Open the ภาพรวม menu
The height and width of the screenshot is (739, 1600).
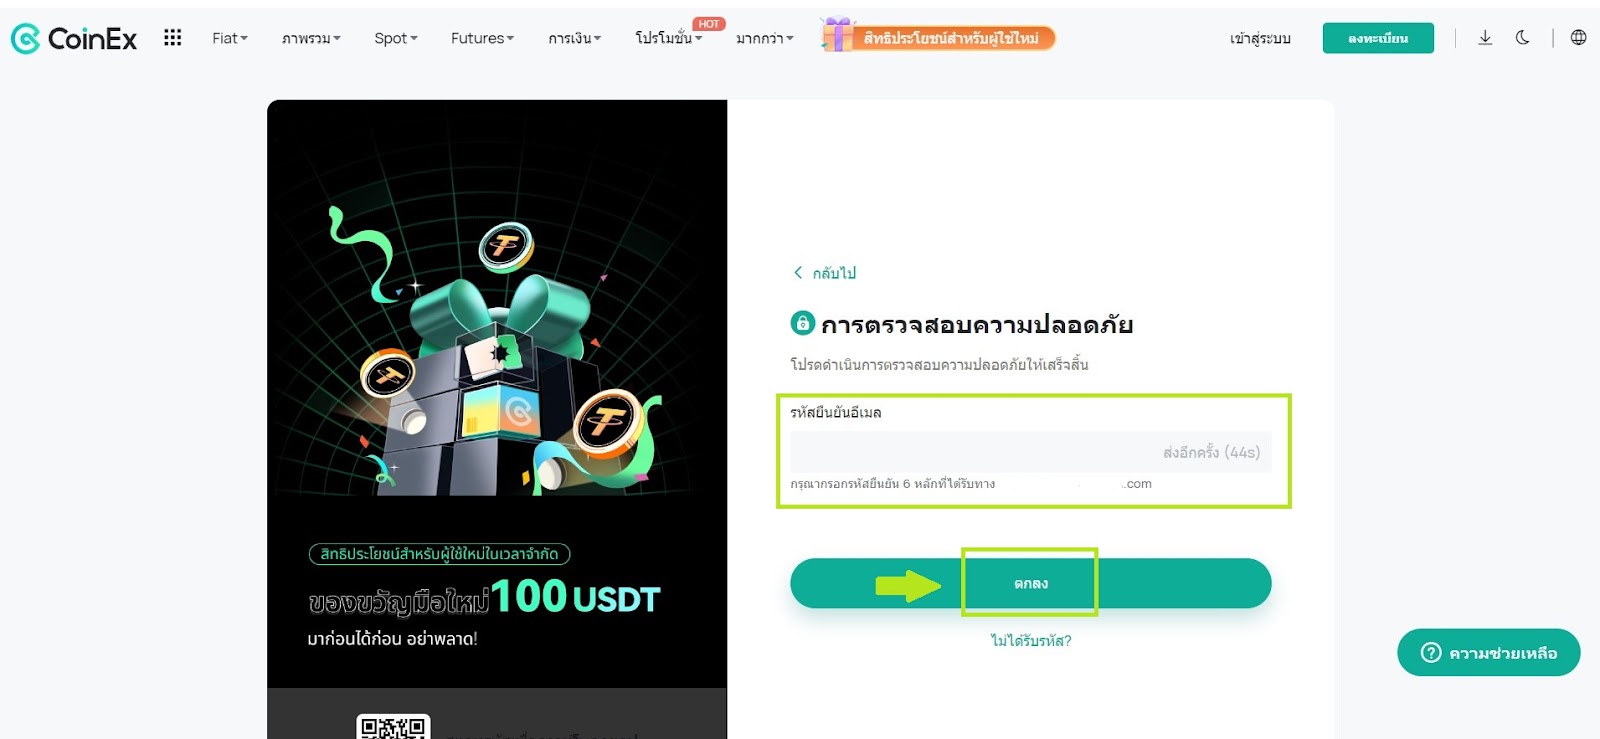(311, 38)
